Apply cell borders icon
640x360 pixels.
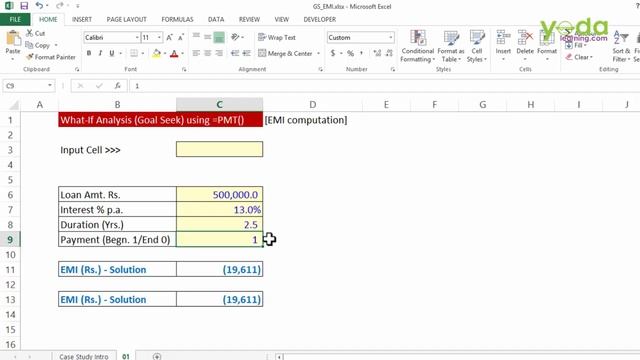click(134, 53)
